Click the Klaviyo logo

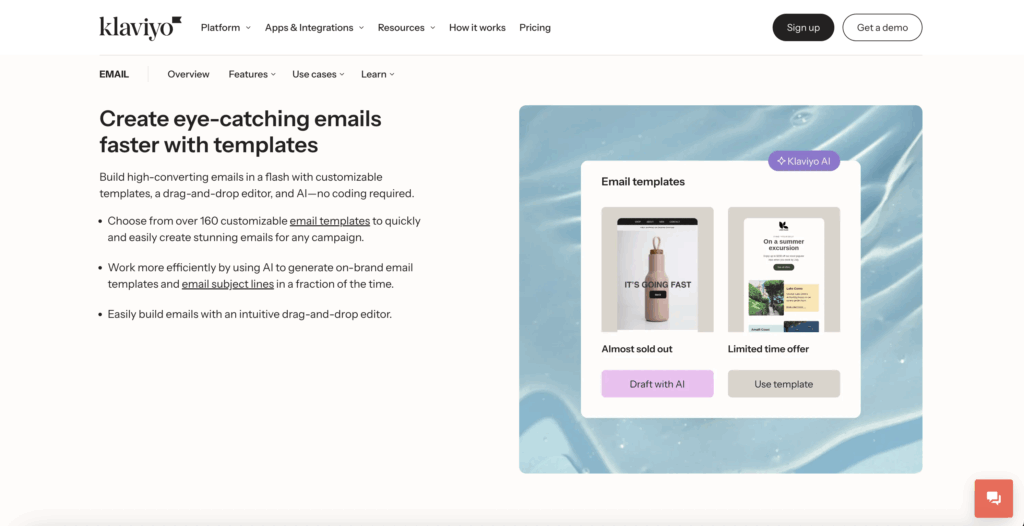click(140, 27)
